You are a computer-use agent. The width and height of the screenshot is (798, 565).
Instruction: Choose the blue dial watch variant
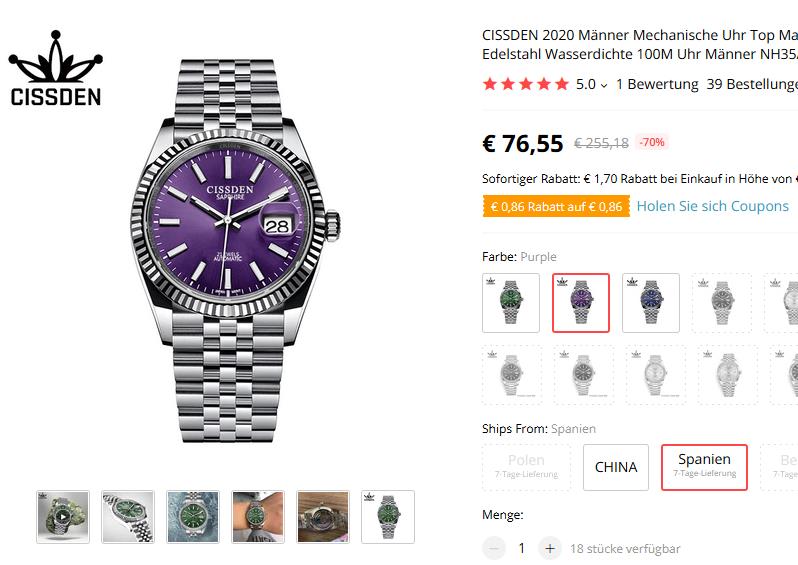coord(651,303)
